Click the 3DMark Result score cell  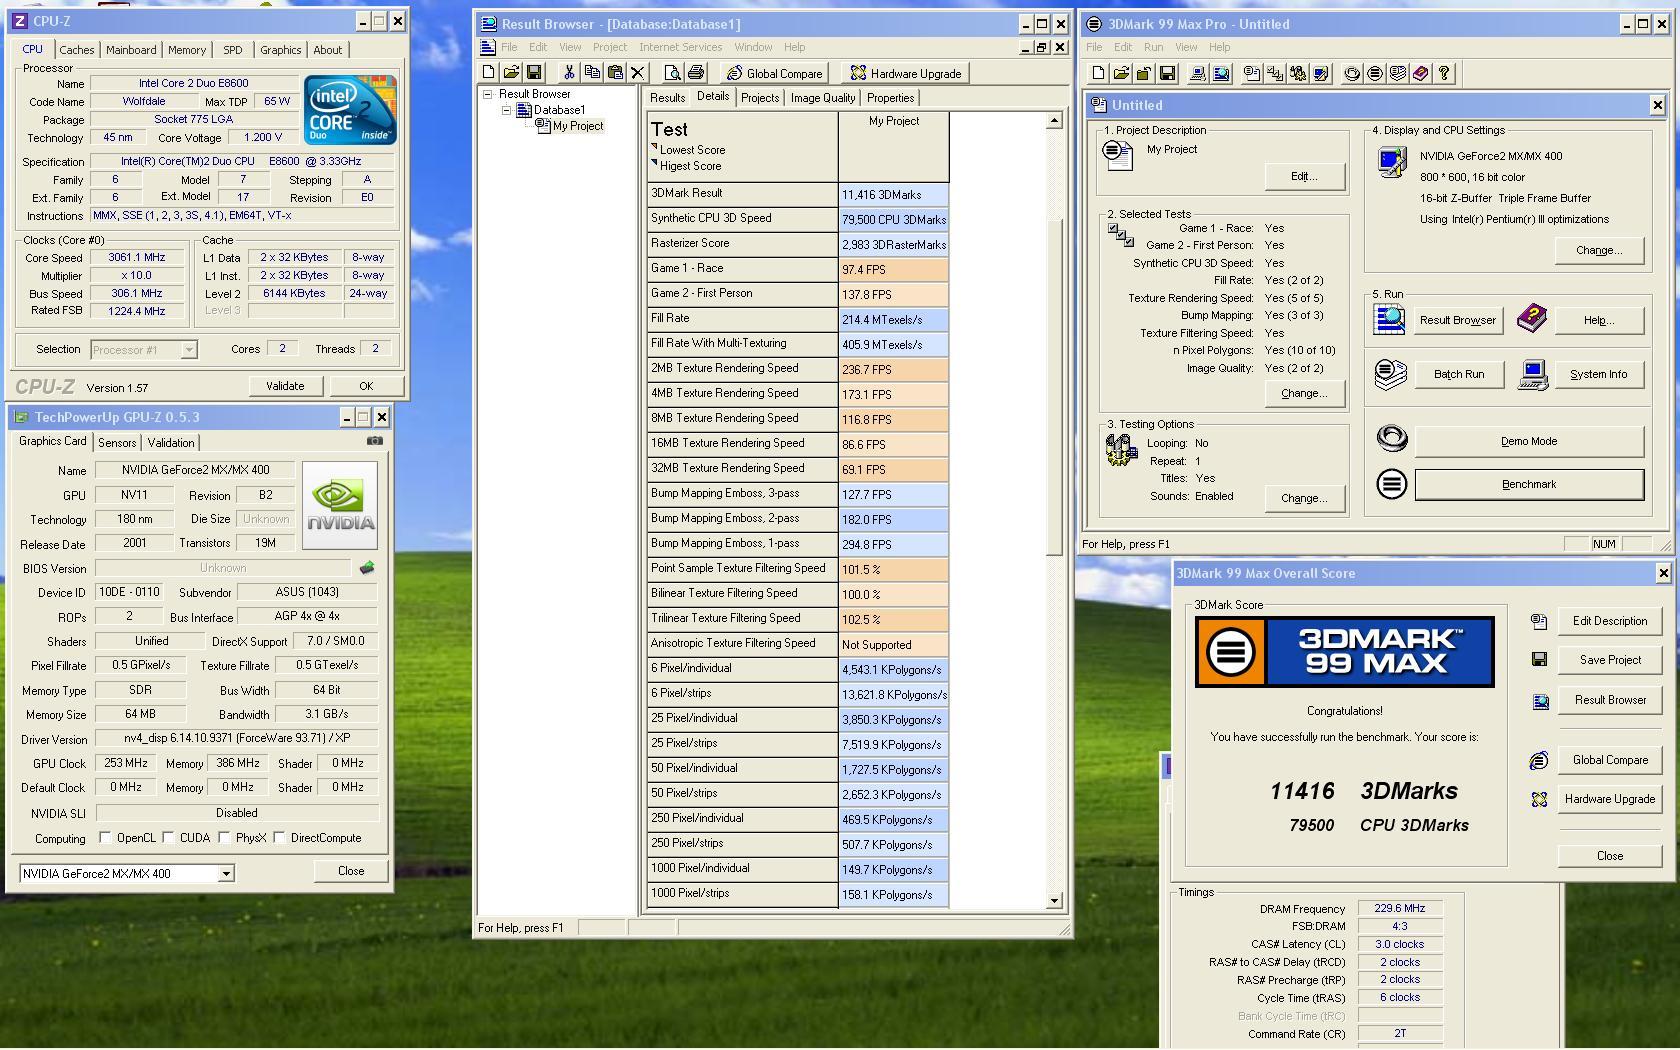(893, 195)
